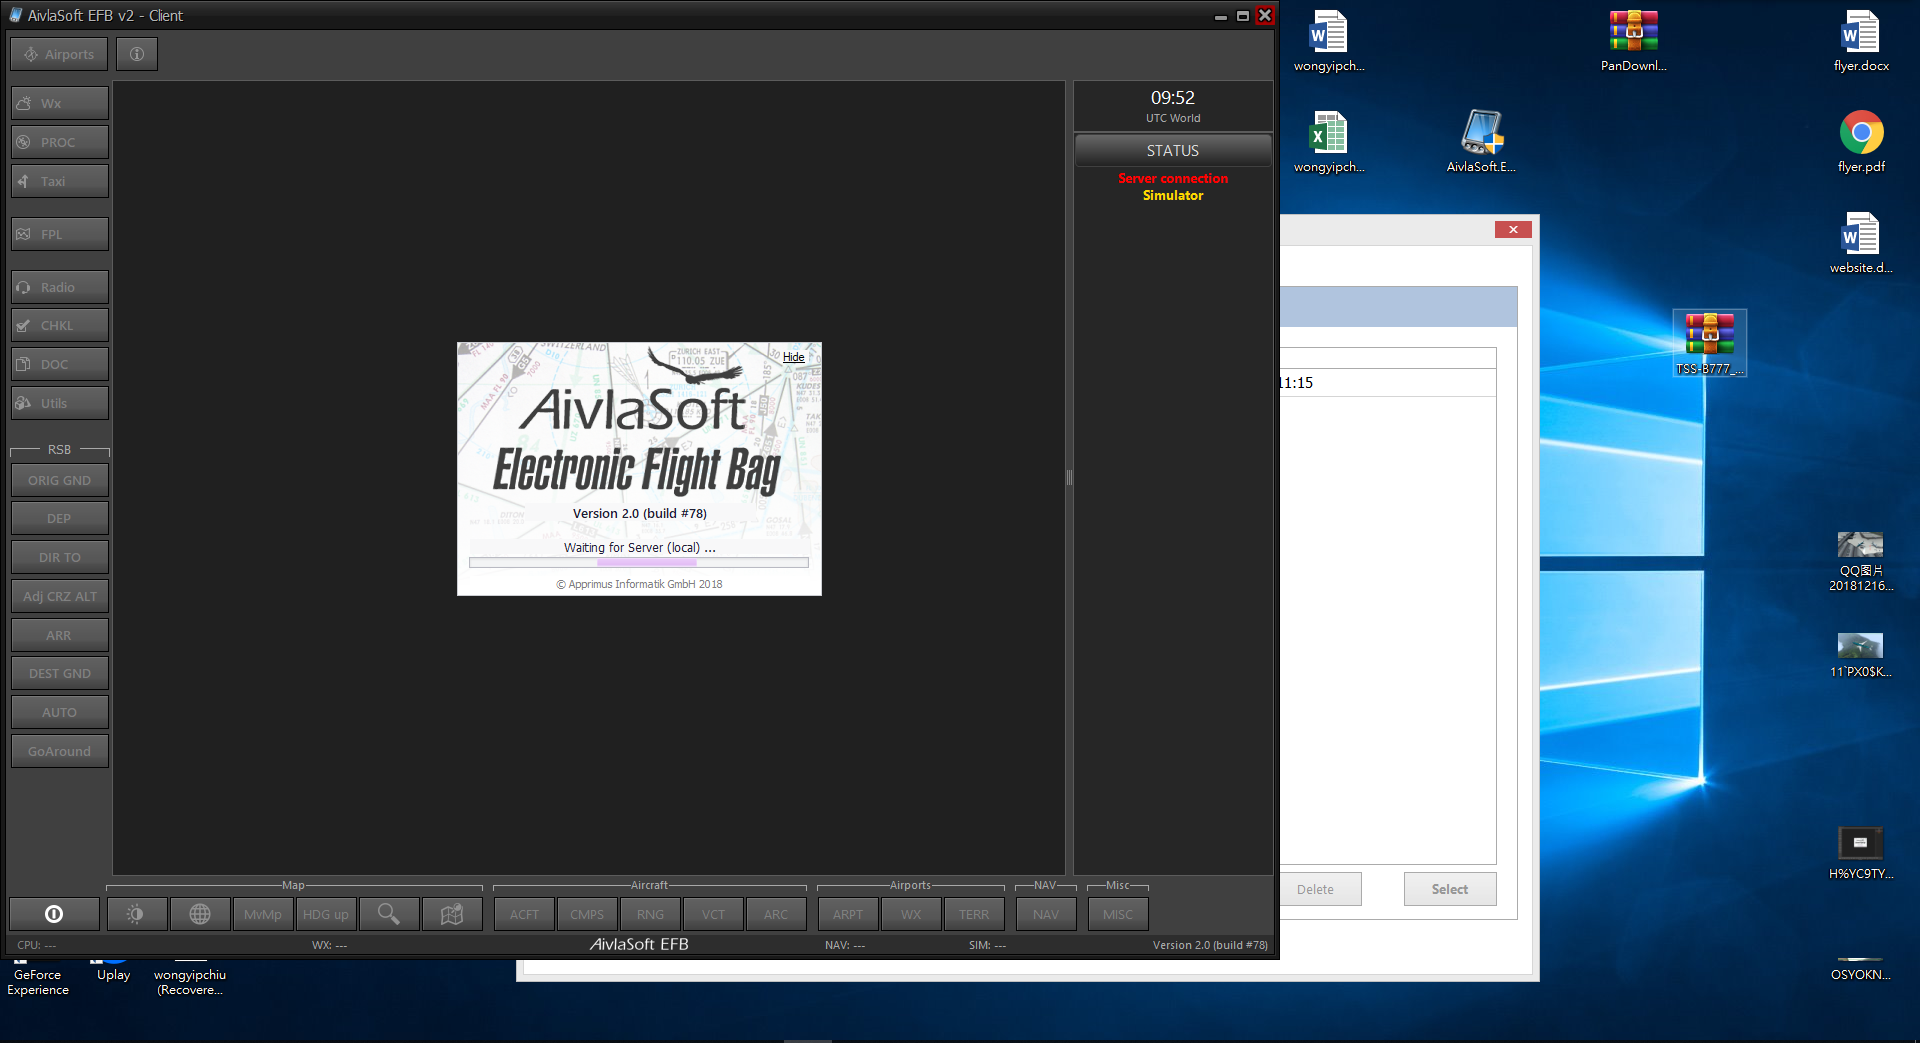Toggle the NAV button
Viewport: 1920px width, 1043px height.
click(1046, 914)
